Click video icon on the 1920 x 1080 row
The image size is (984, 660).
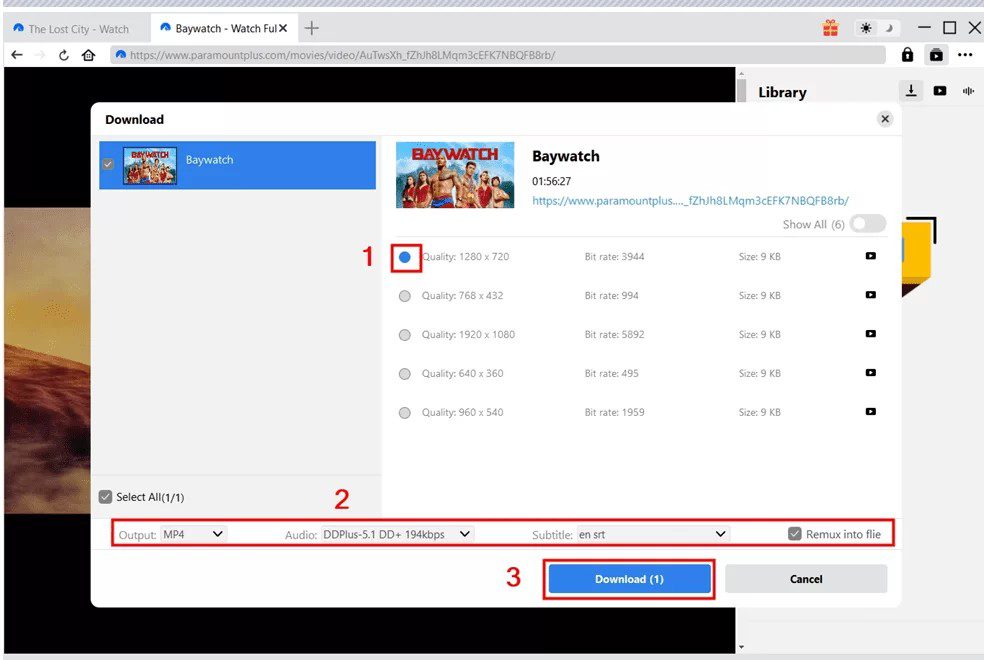870,334
